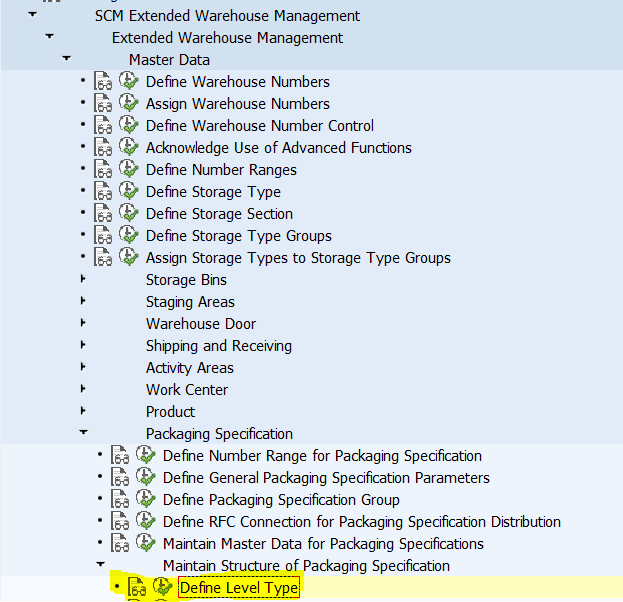Screen dimensions: 623x602
Task: Click execute icon for Define Level Type
Action: pyautogui.click(x=163, y=587)
